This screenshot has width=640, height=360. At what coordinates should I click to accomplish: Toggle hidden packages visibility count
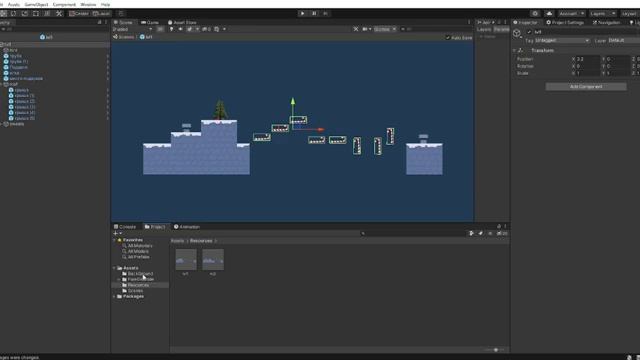tap(503, 233)
